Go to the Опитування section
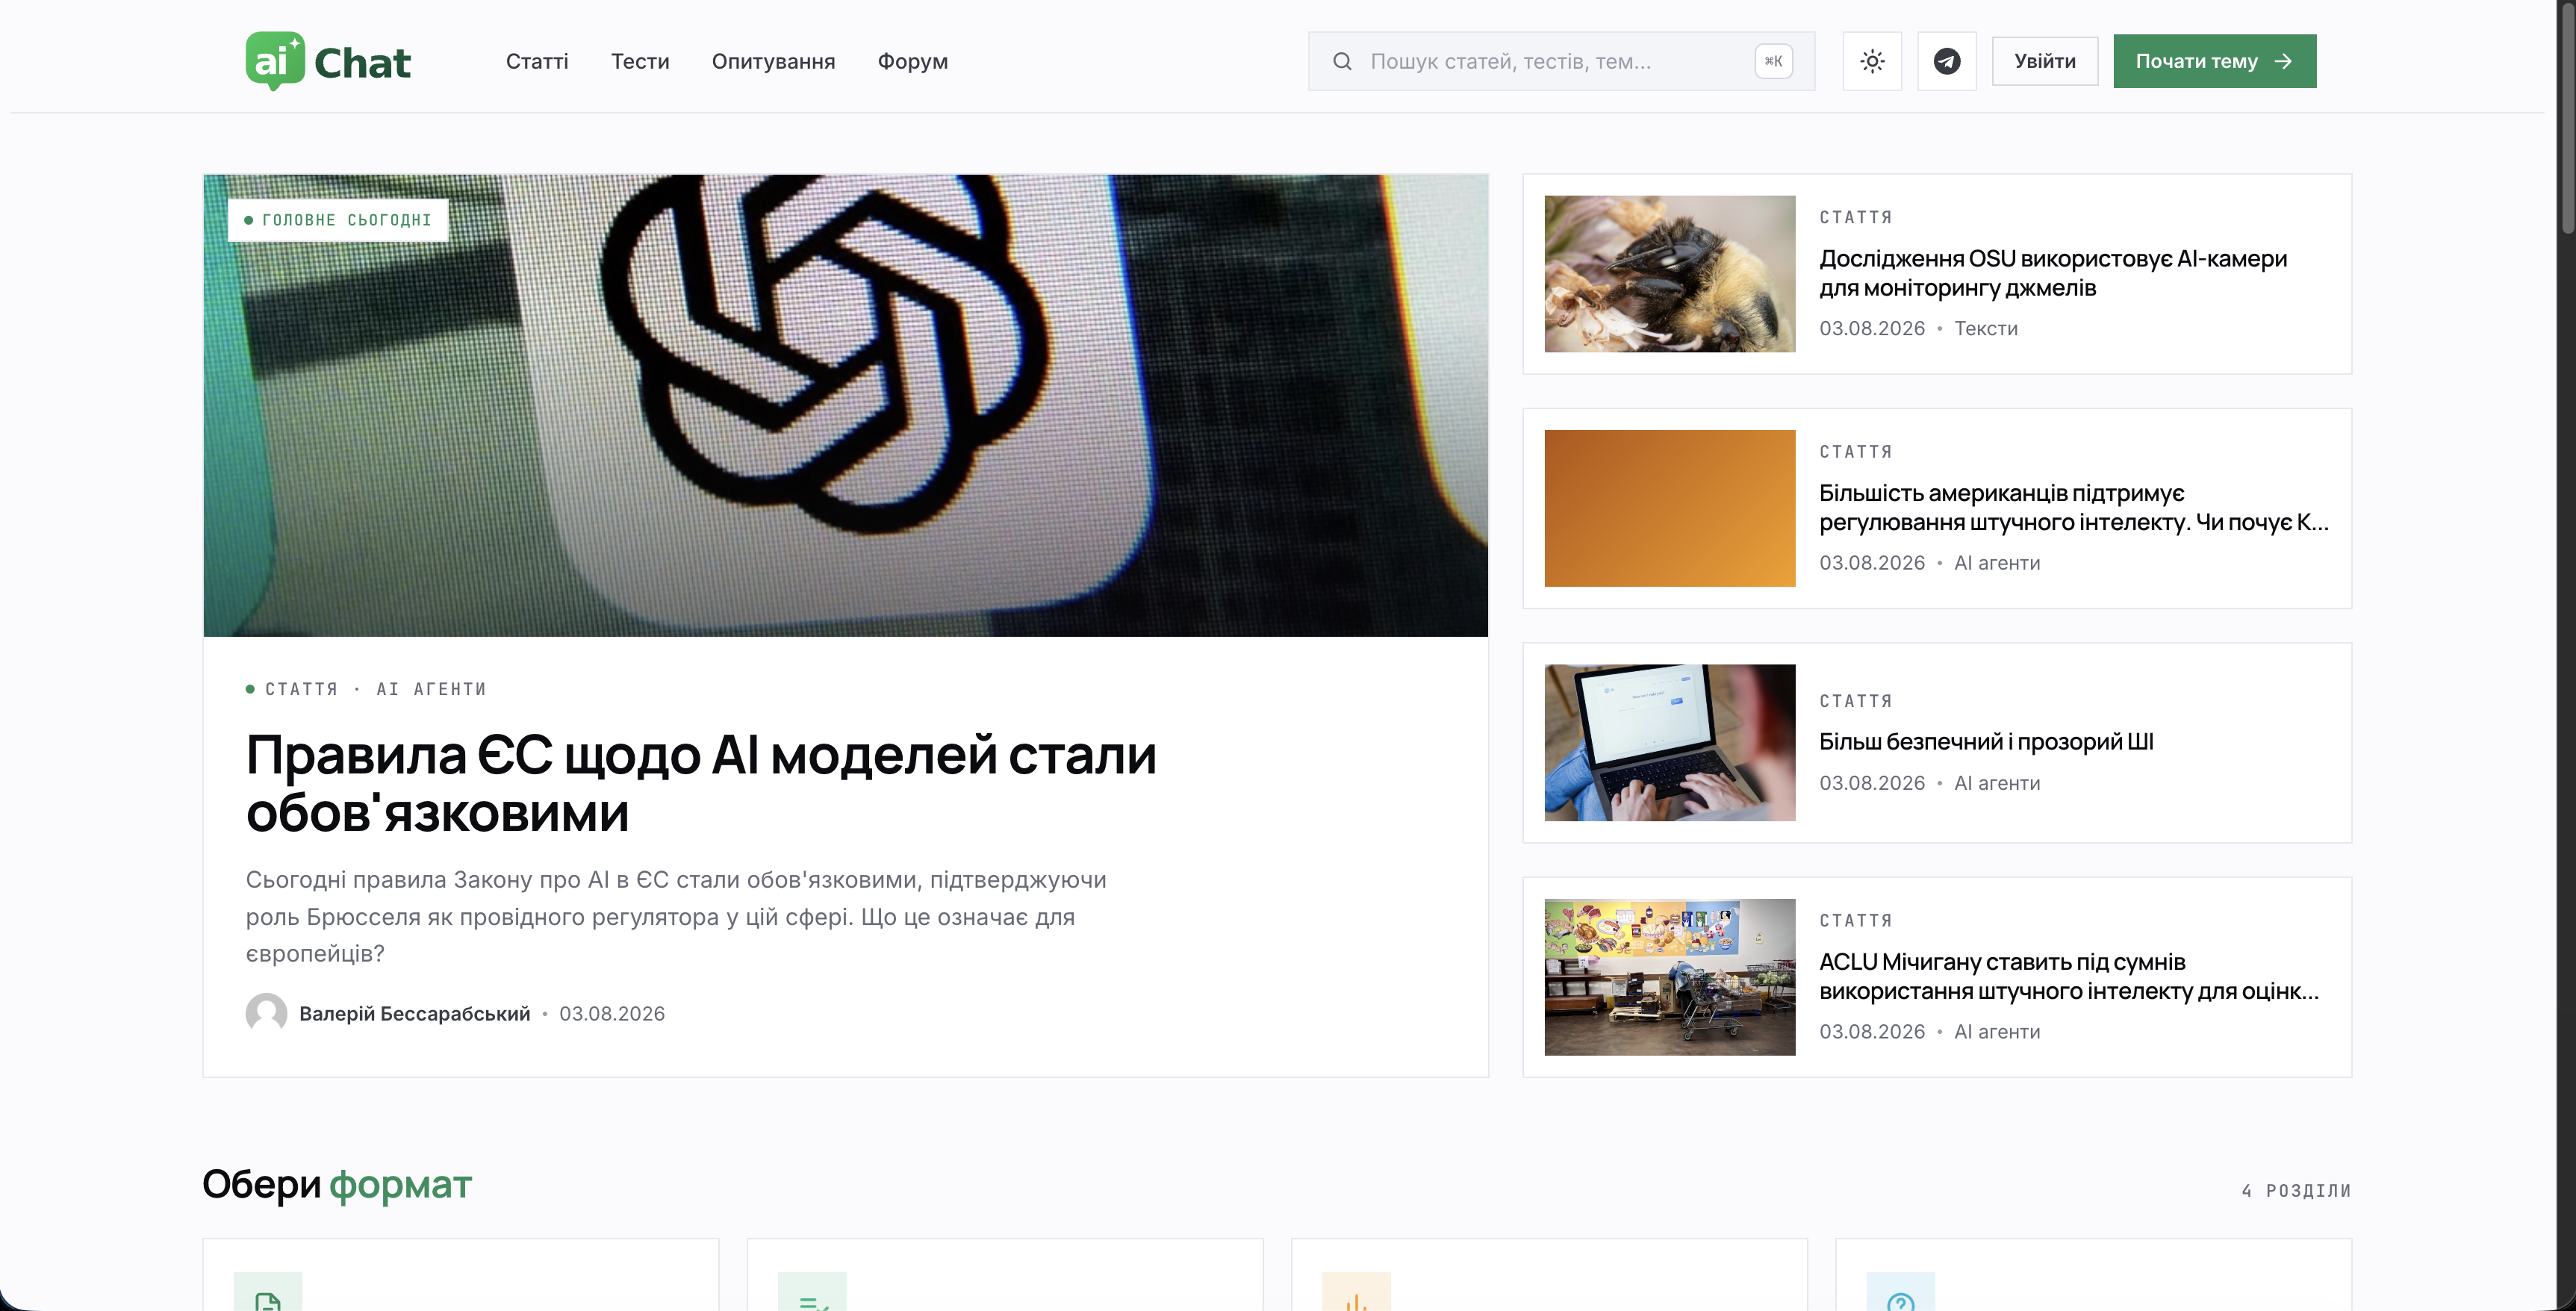Viewport: 2576px width, 1311px height. pyautogui.click(x=773, y=61)
